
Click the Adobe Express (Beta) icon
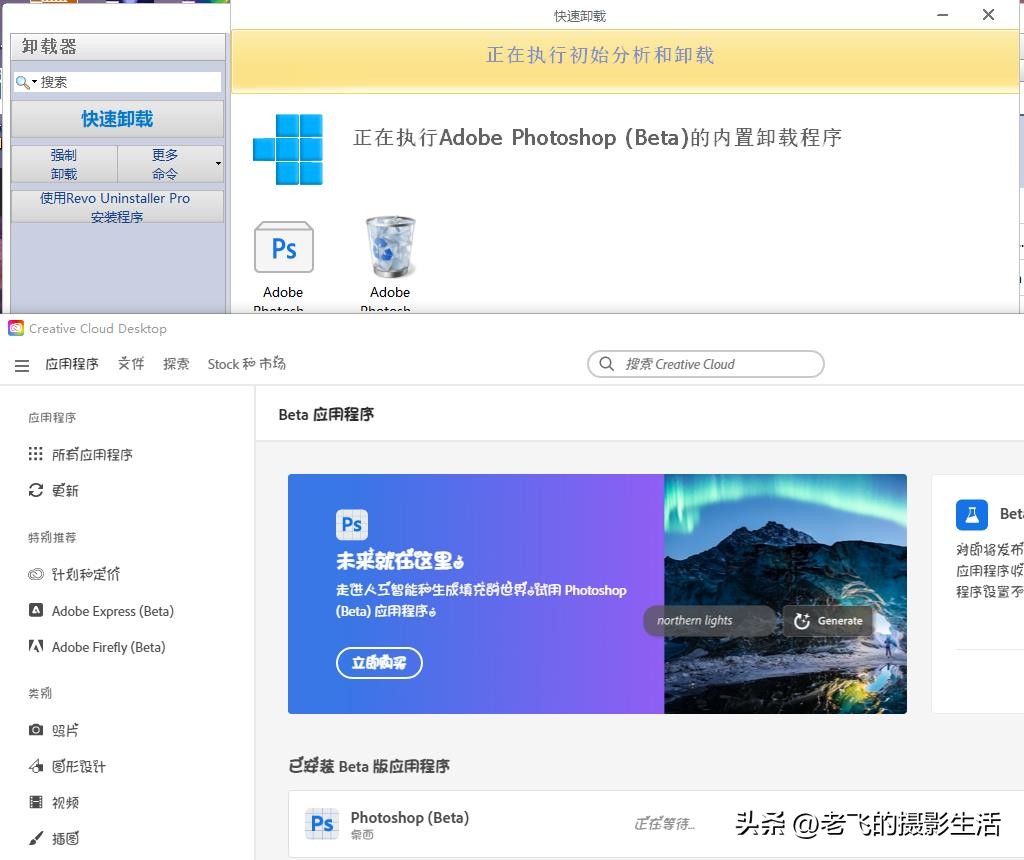[36, 610]
